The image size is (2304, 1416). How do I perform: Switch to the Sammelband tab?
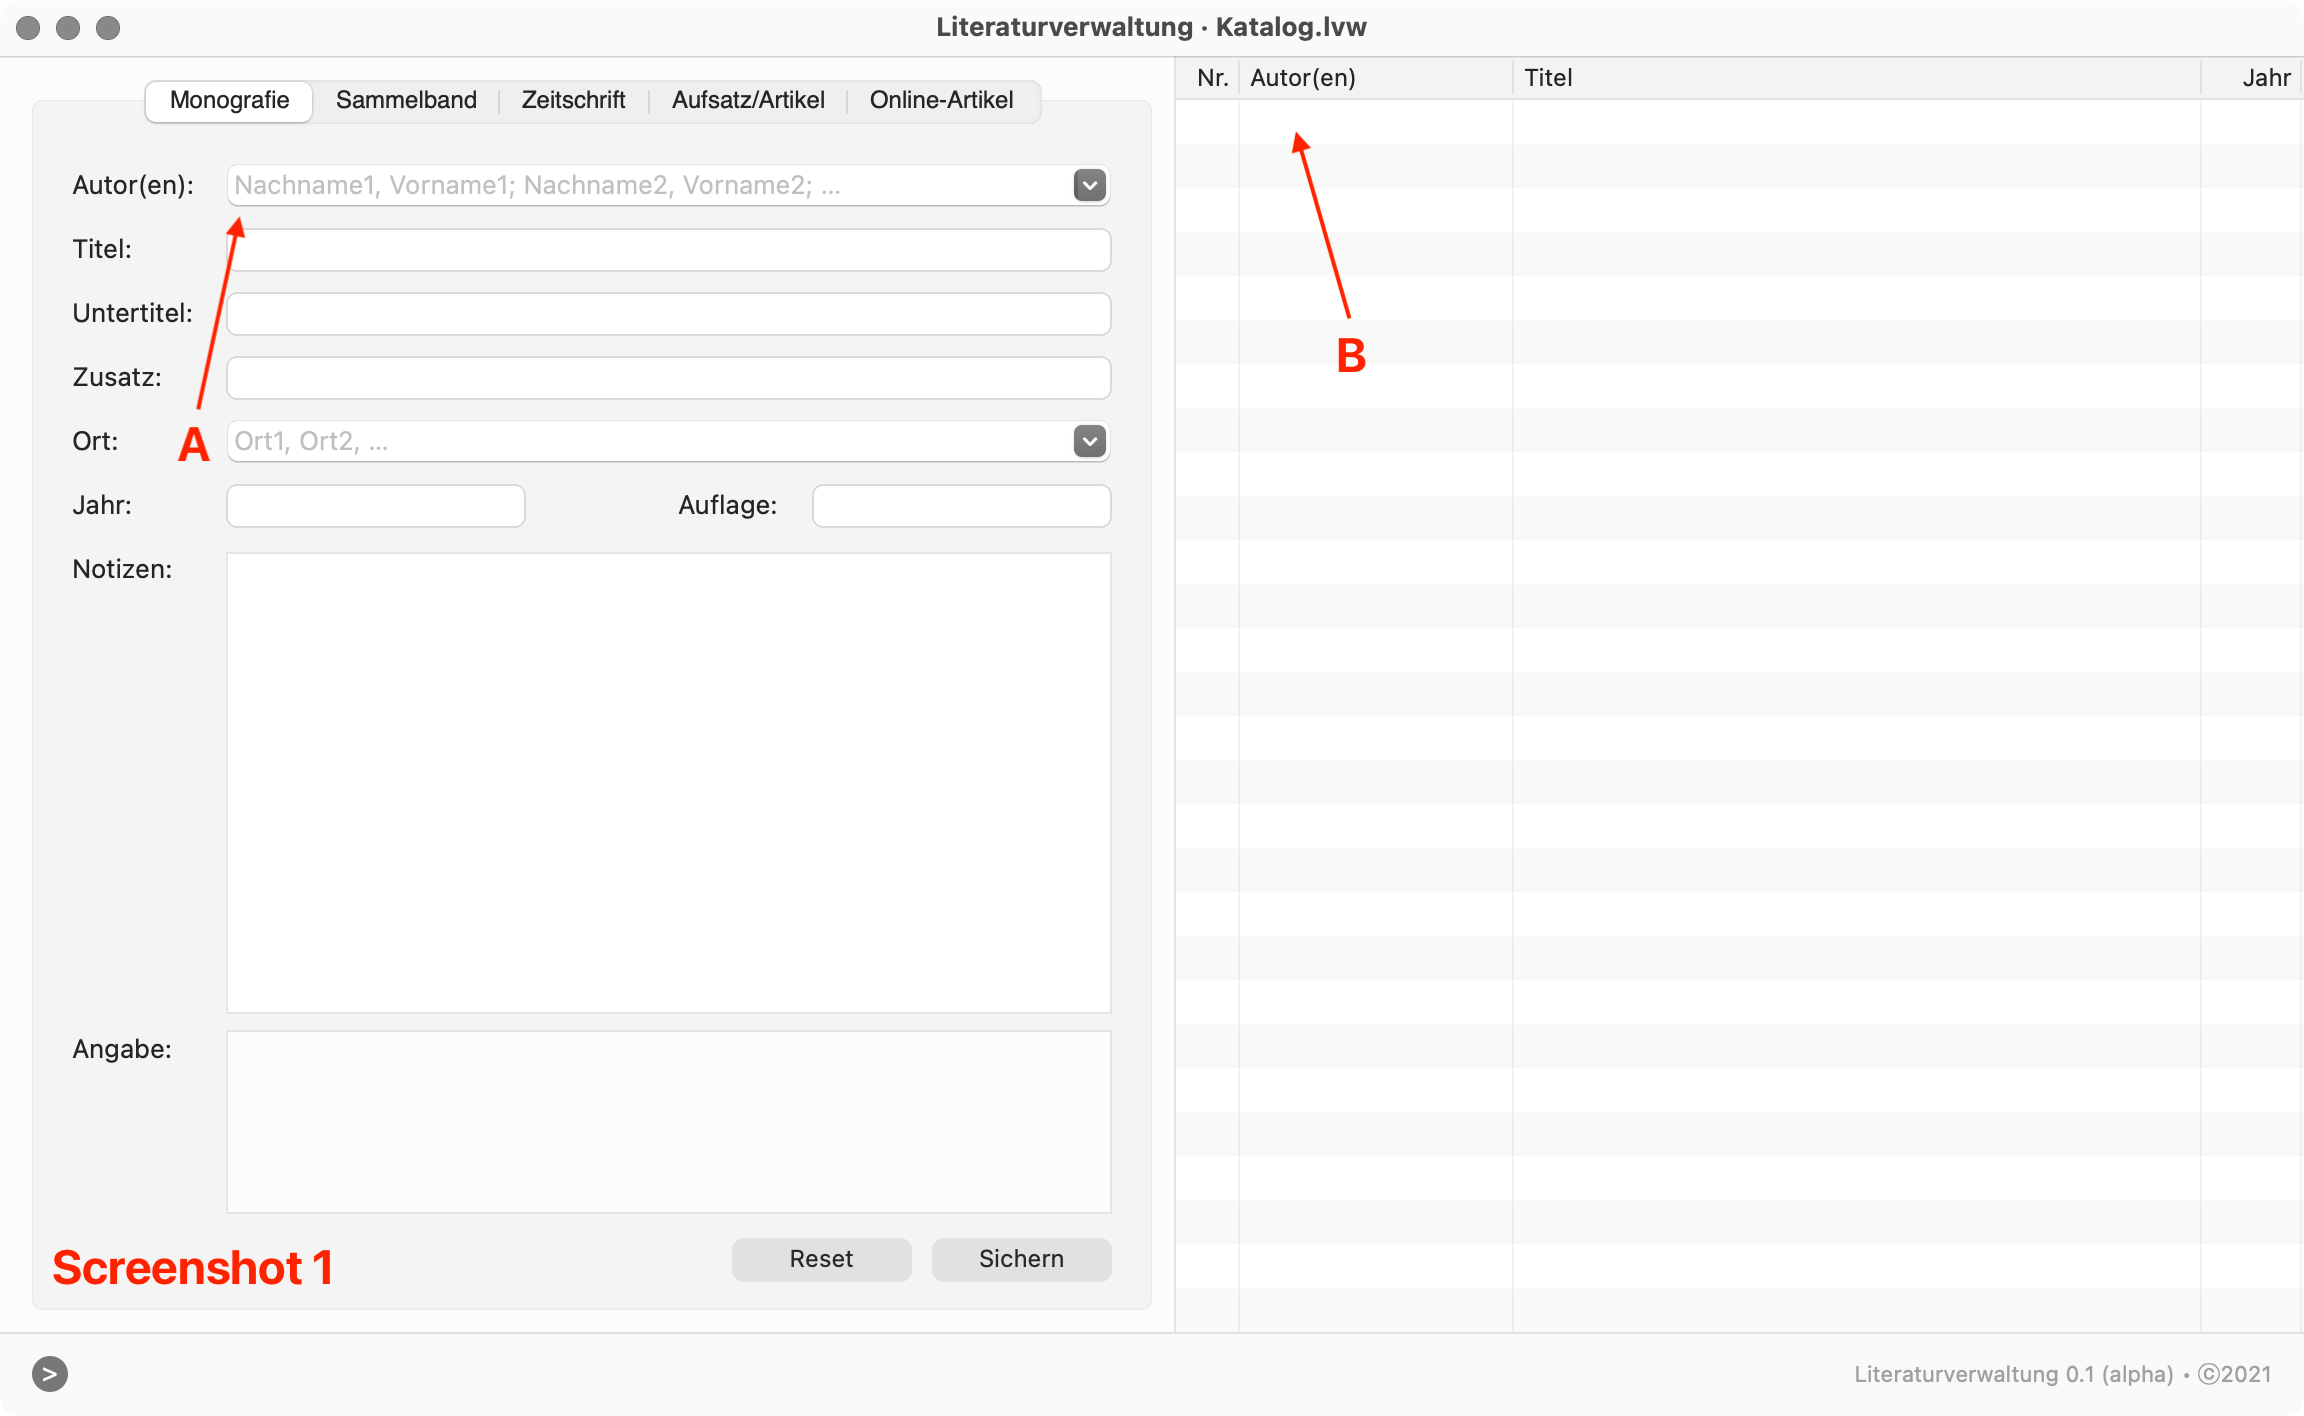point(406,100)
